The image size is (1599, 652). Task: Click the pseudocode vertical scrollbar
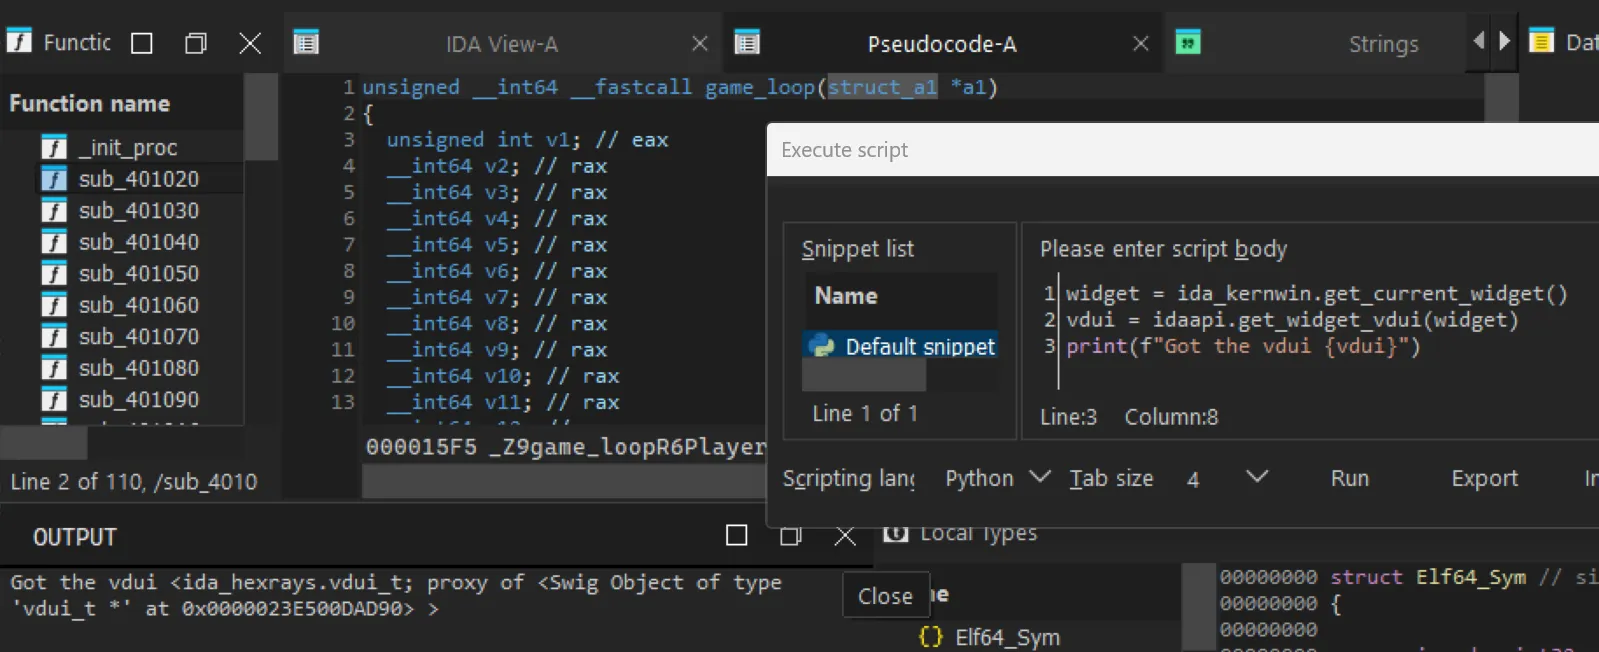click(x=1501, y=96)
